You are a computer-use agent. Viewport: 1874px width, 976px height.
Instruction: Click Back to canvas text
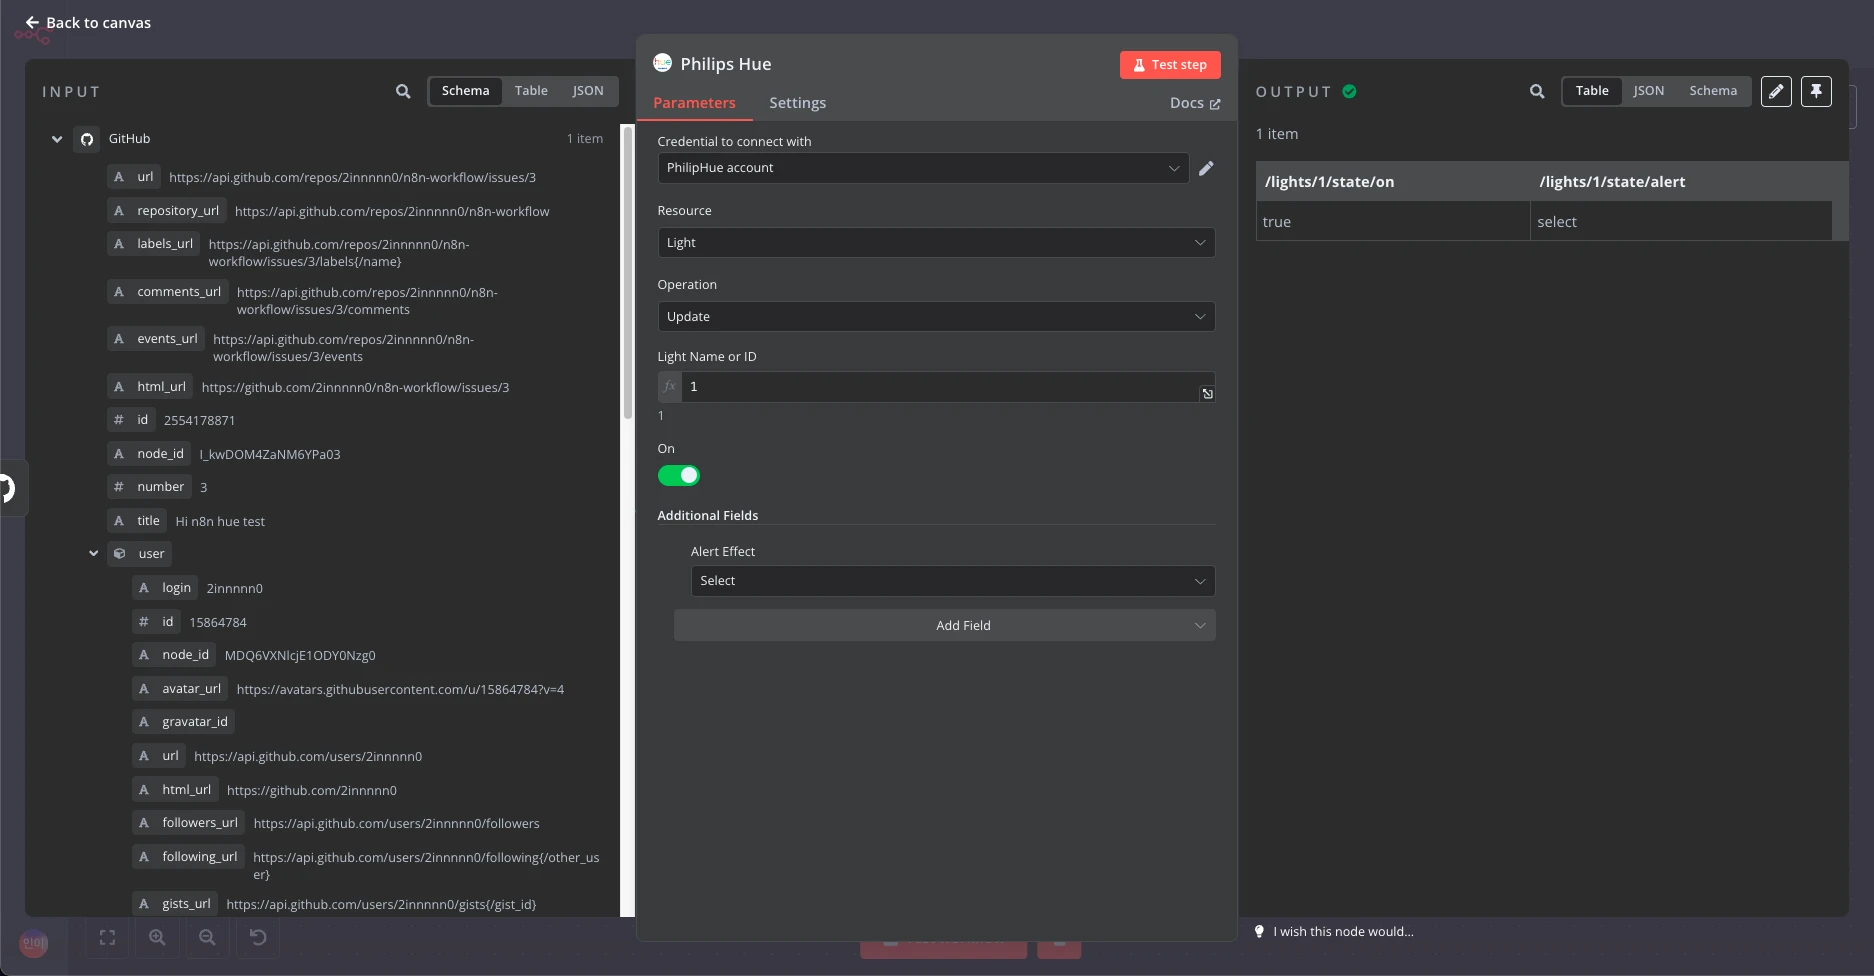(x=98, y=22)
